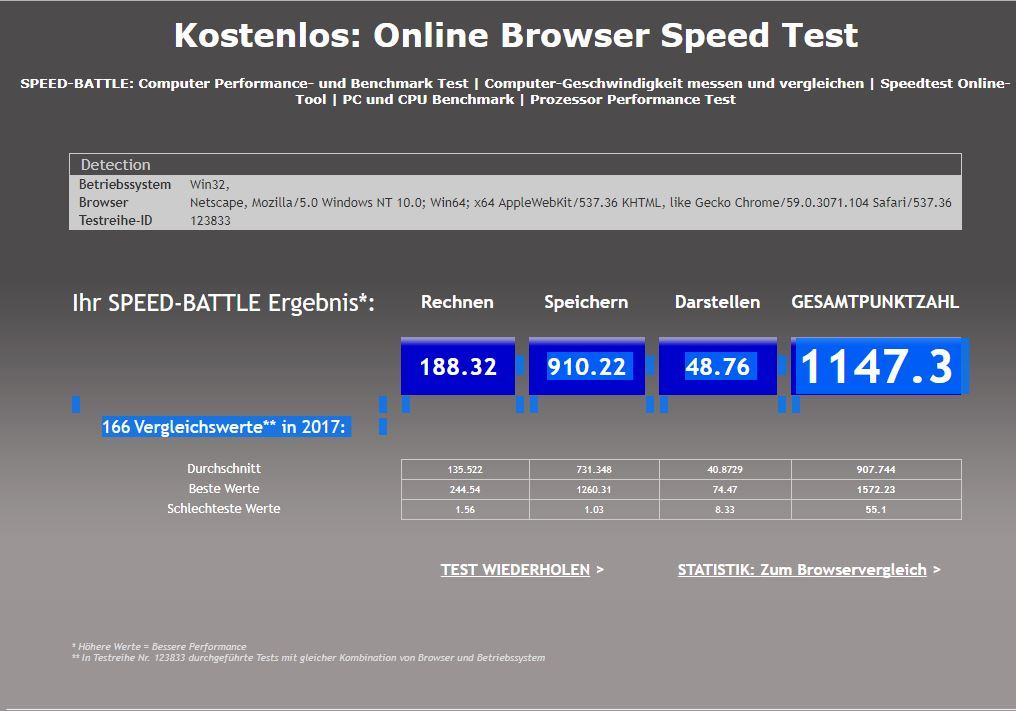Click the Durchschnitt row label

point(224,468)
